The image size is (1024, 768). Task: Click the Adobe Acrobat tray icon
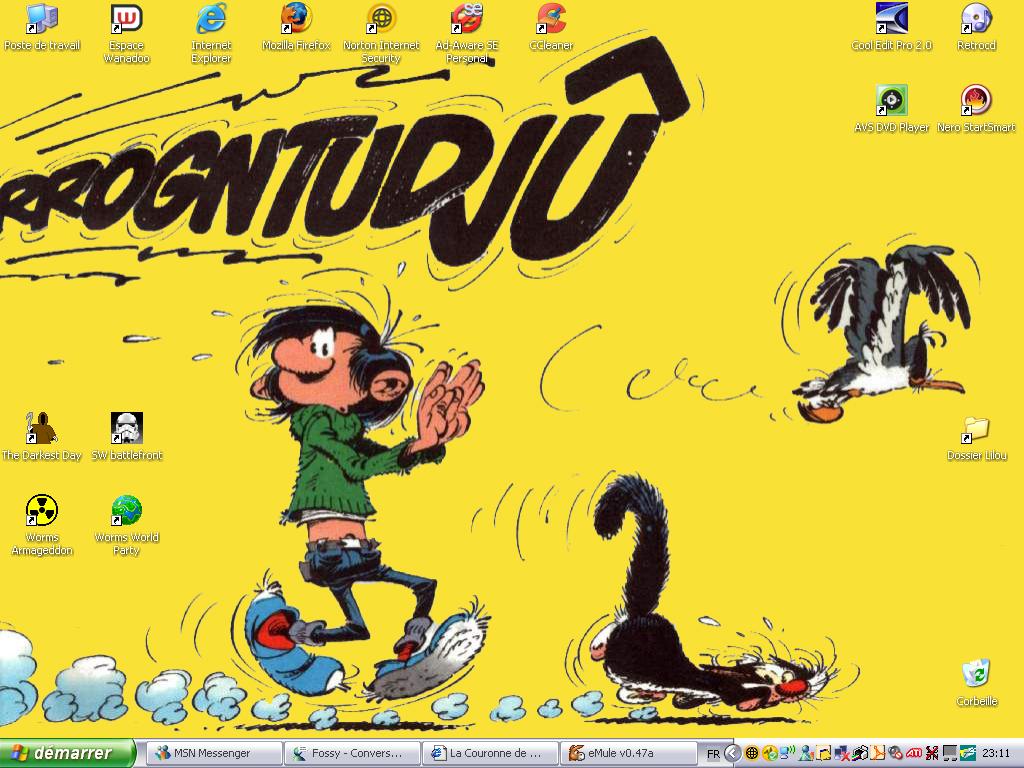click(878, 753)
